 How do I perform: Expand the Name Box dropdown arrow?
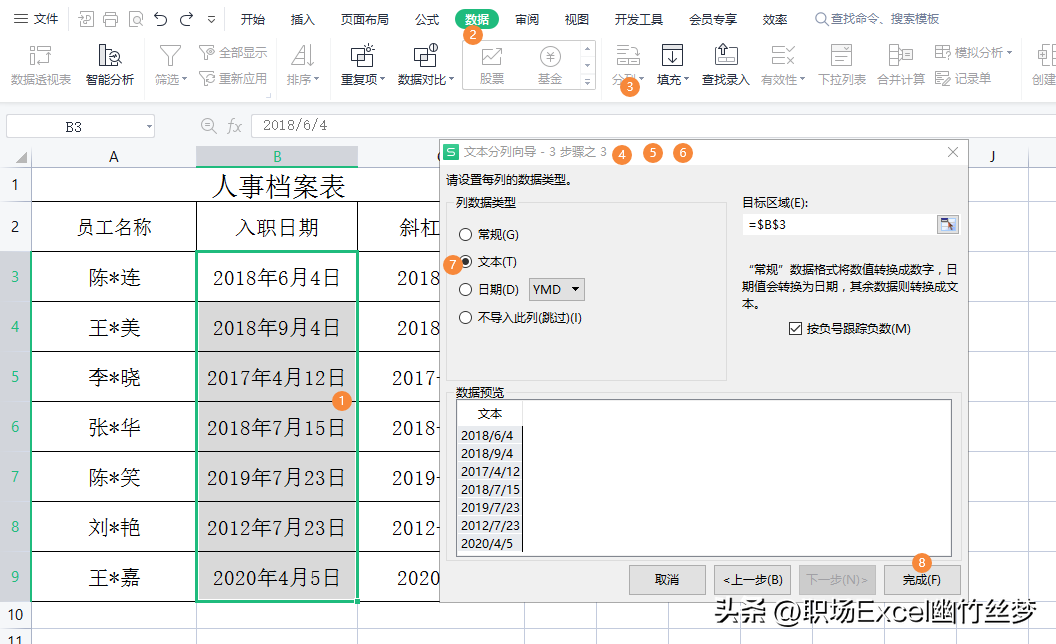click(149, 127)
